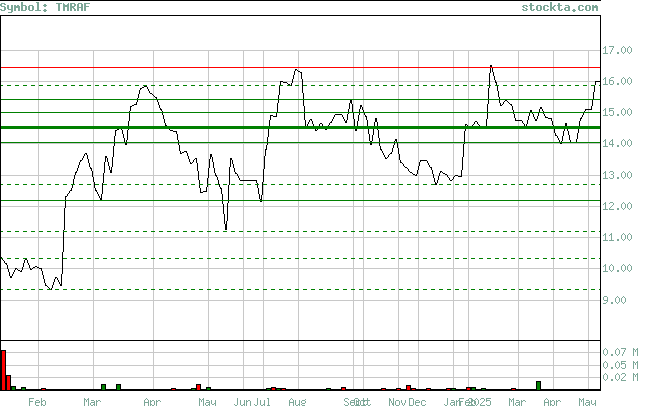Click the Dec month label
The image size is (655, 406).
click(417, 401)
